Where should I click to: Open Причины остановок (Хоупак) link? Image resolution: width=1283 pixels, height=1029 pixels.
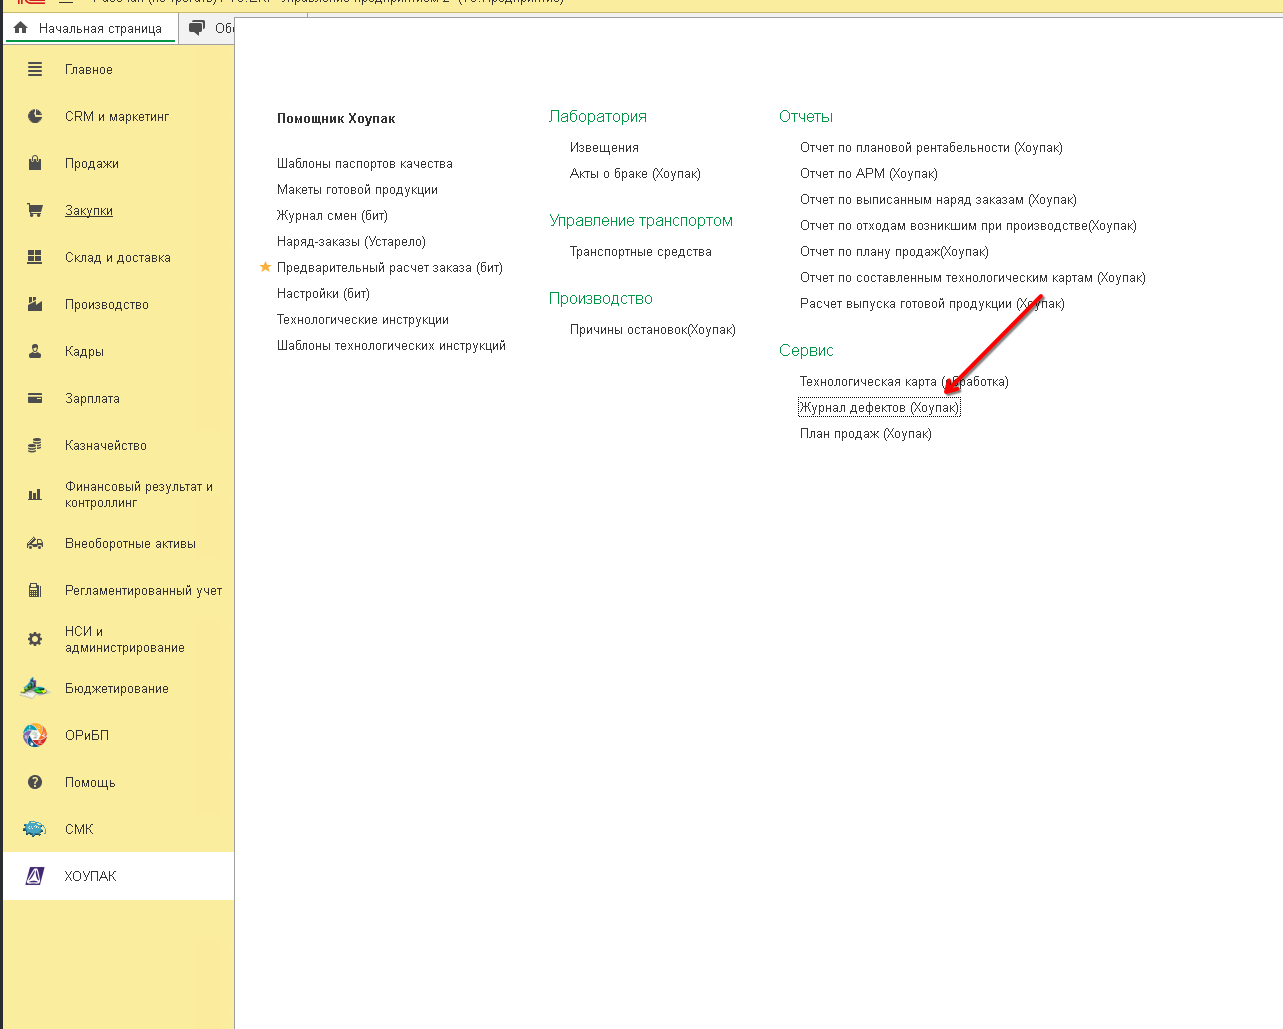[x=652, y=329]
